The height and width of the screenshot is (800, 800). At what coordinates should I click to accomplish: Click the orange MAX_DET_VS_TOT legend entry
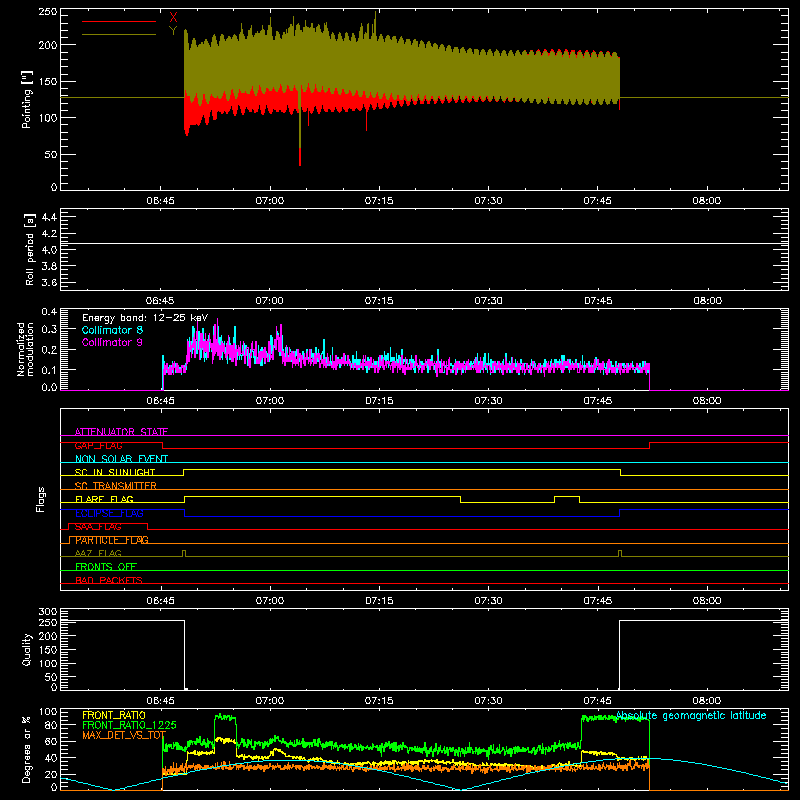(x=124, y=735)
